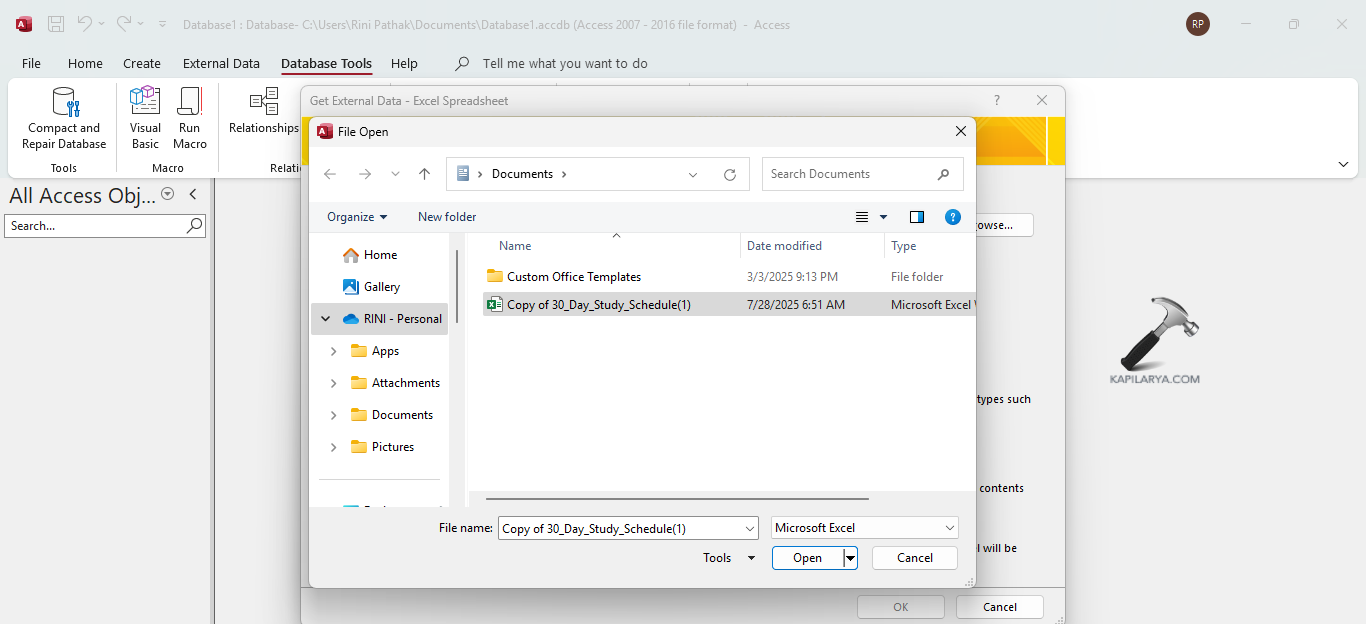Click the Search Documents input field

pos(850,174)
